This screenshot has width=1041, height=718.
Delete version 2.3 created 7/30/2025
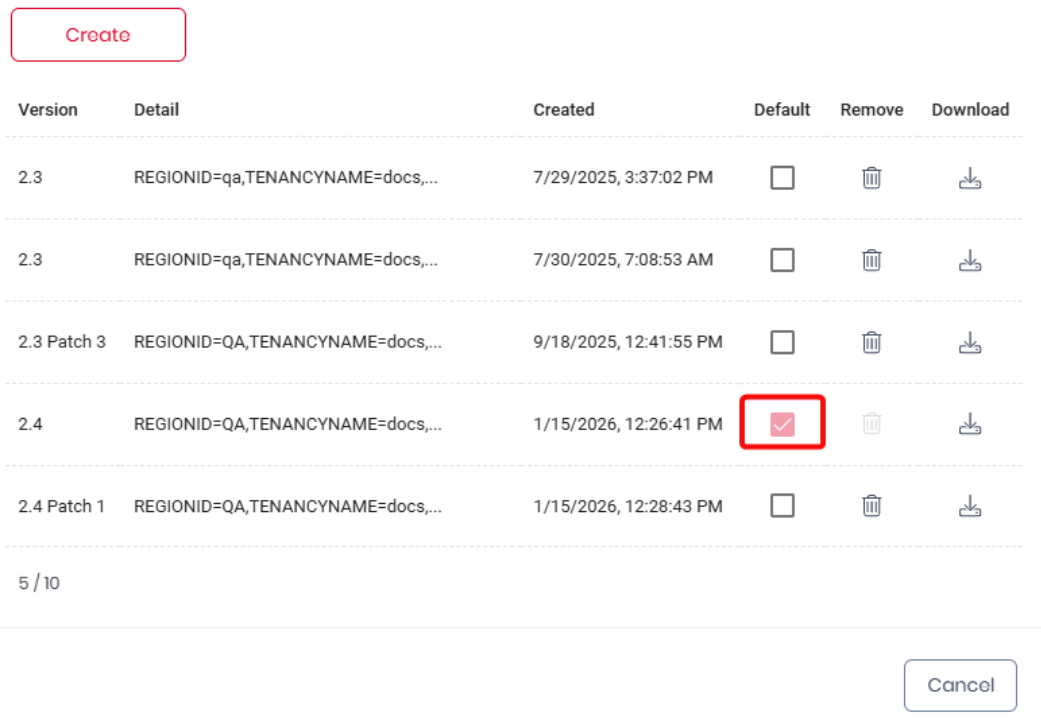tap(871, 260)
